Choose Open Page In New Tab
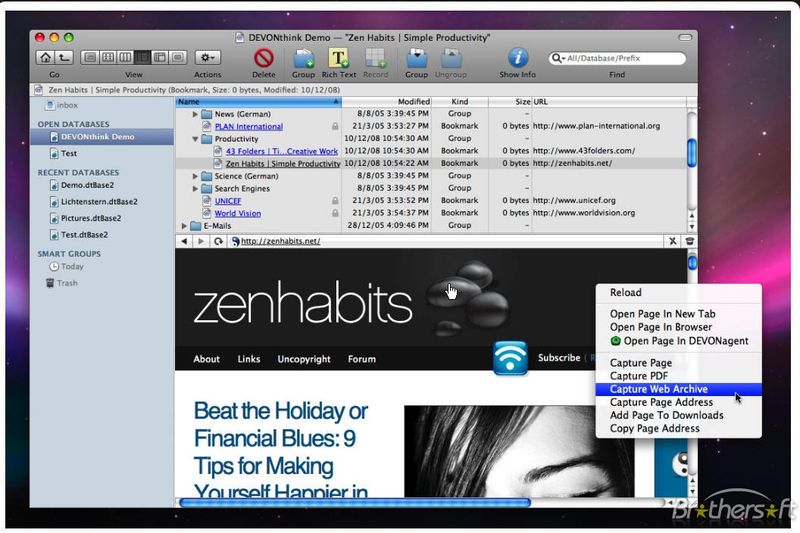 coord(679,314)
